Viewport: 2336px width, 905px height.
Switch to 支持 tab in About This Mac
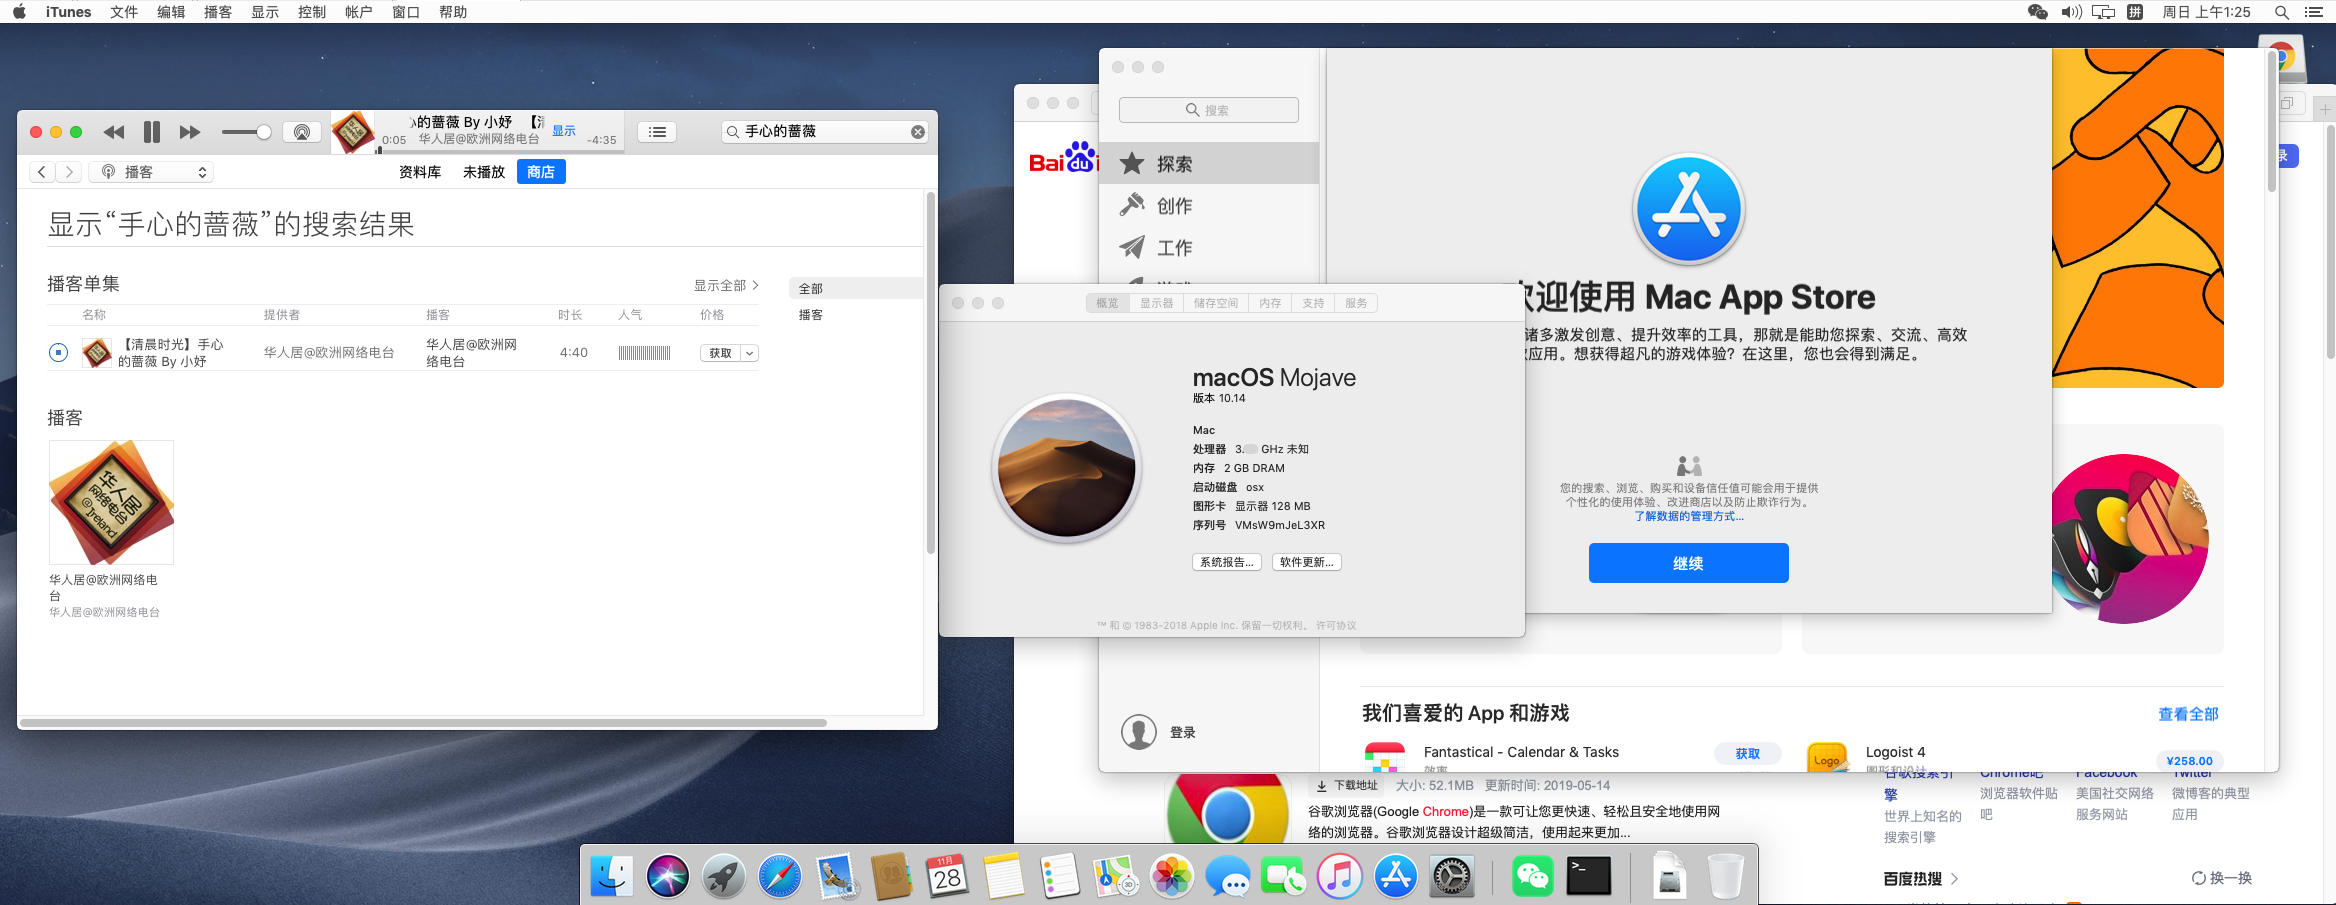(x=1313, y=303)
